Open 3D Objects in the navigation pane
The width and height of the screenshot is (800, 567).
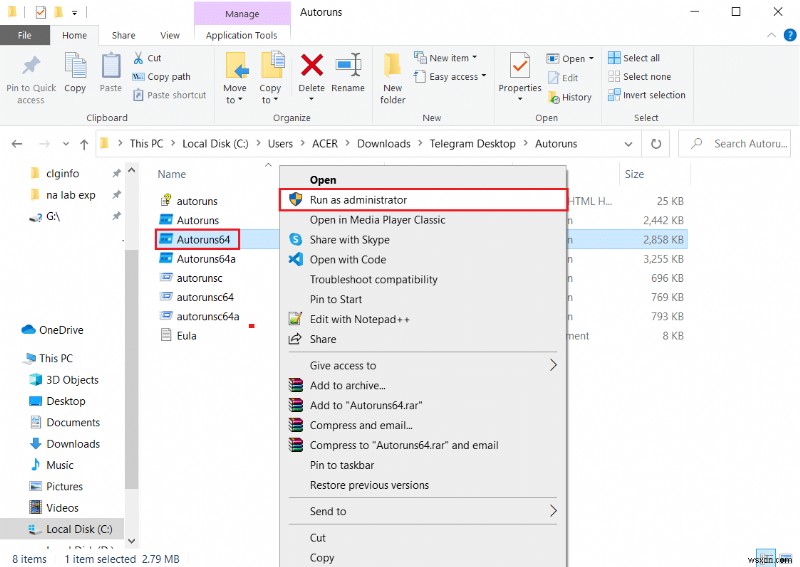(x=72, y=380)
